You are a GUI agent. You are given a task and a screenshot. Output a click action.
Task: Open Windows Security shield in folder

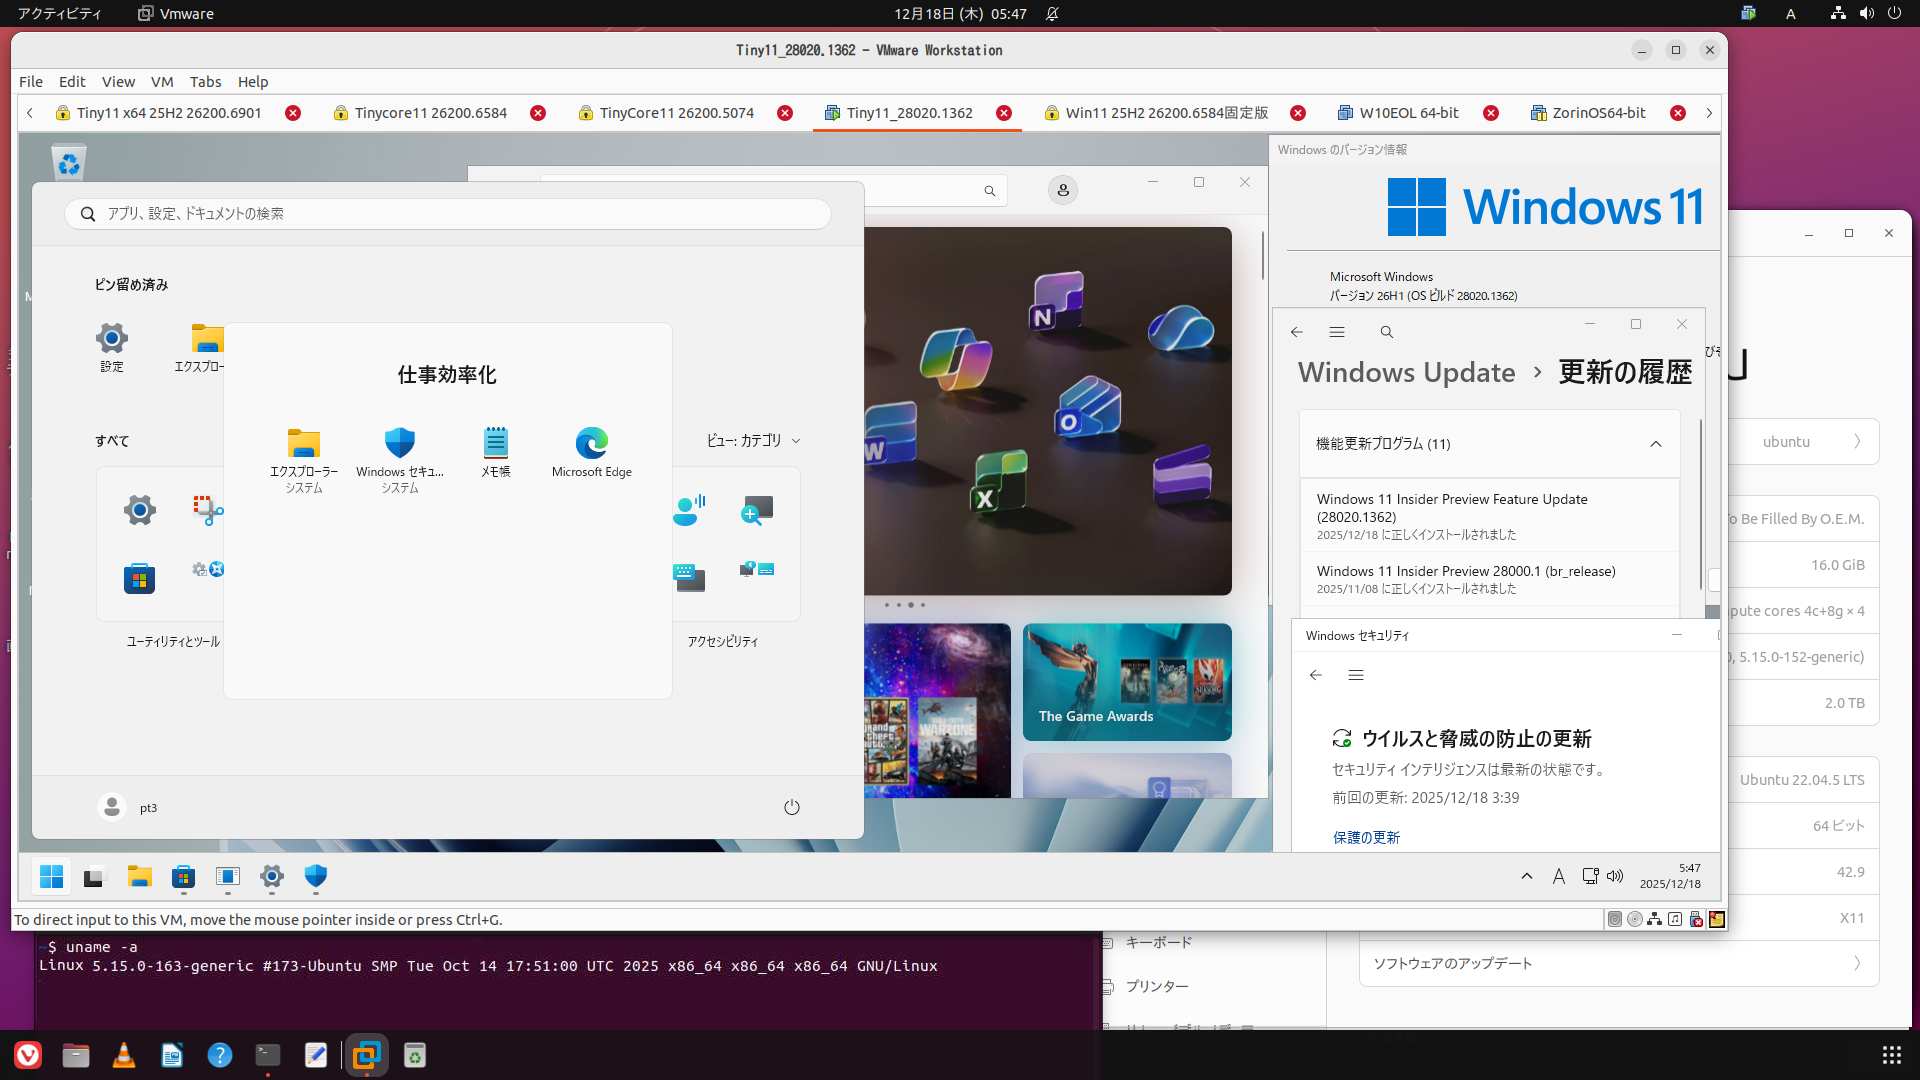pos(399,451)
